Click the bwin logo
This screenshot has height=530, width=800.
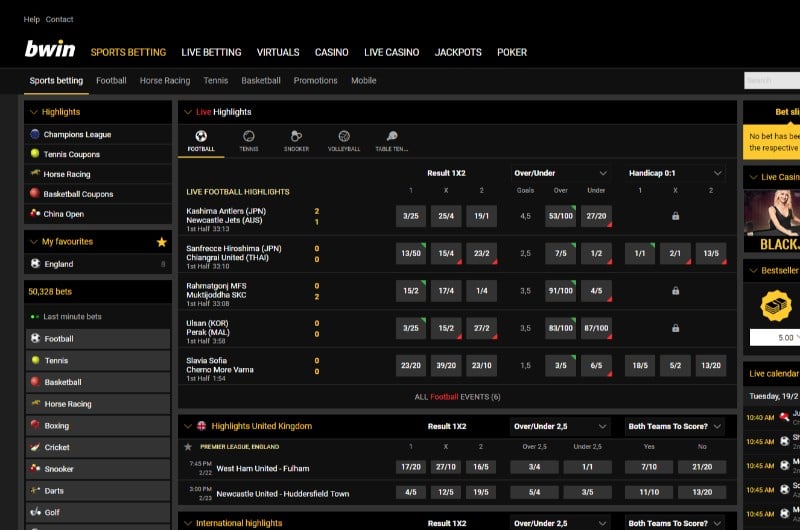[50, 49]
